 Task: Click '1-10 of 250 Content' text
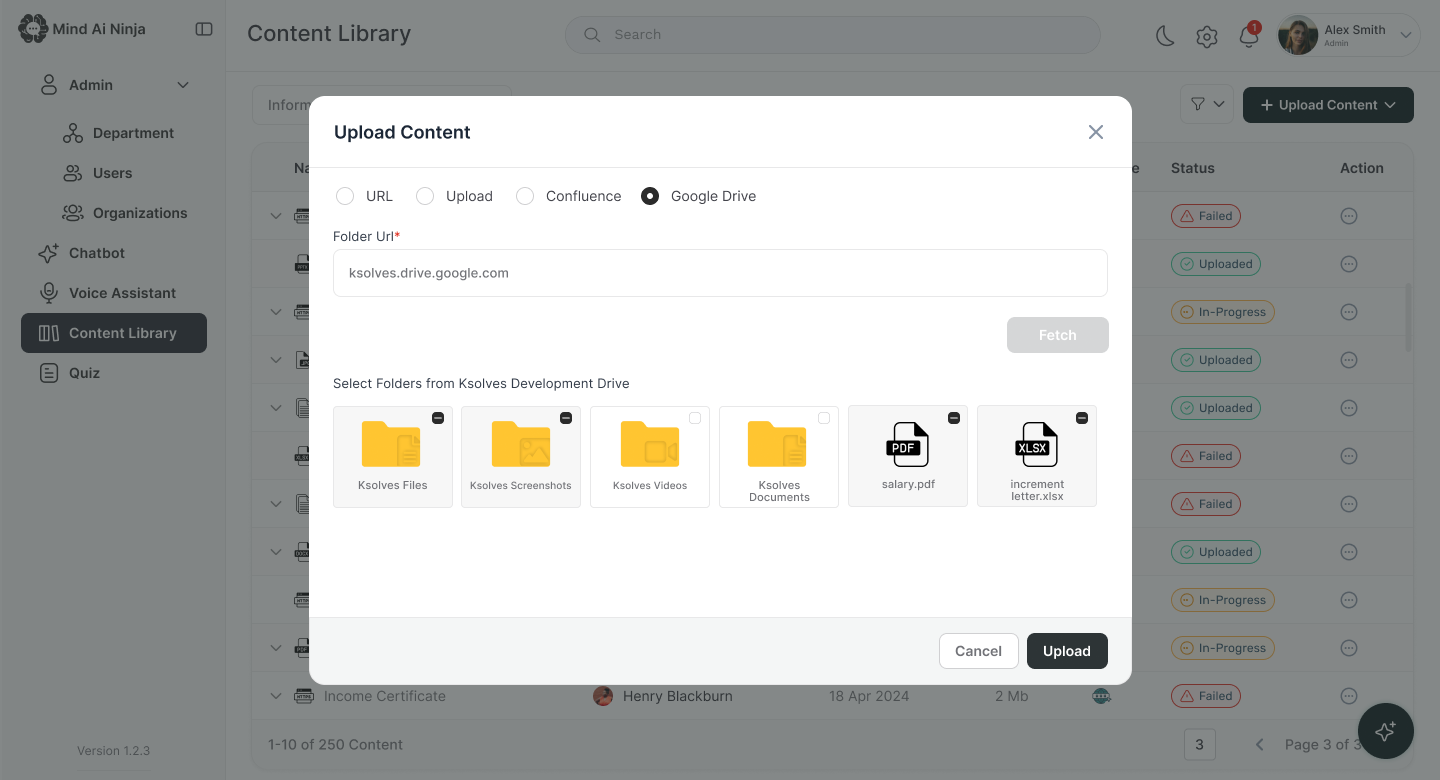coord(335,745)
